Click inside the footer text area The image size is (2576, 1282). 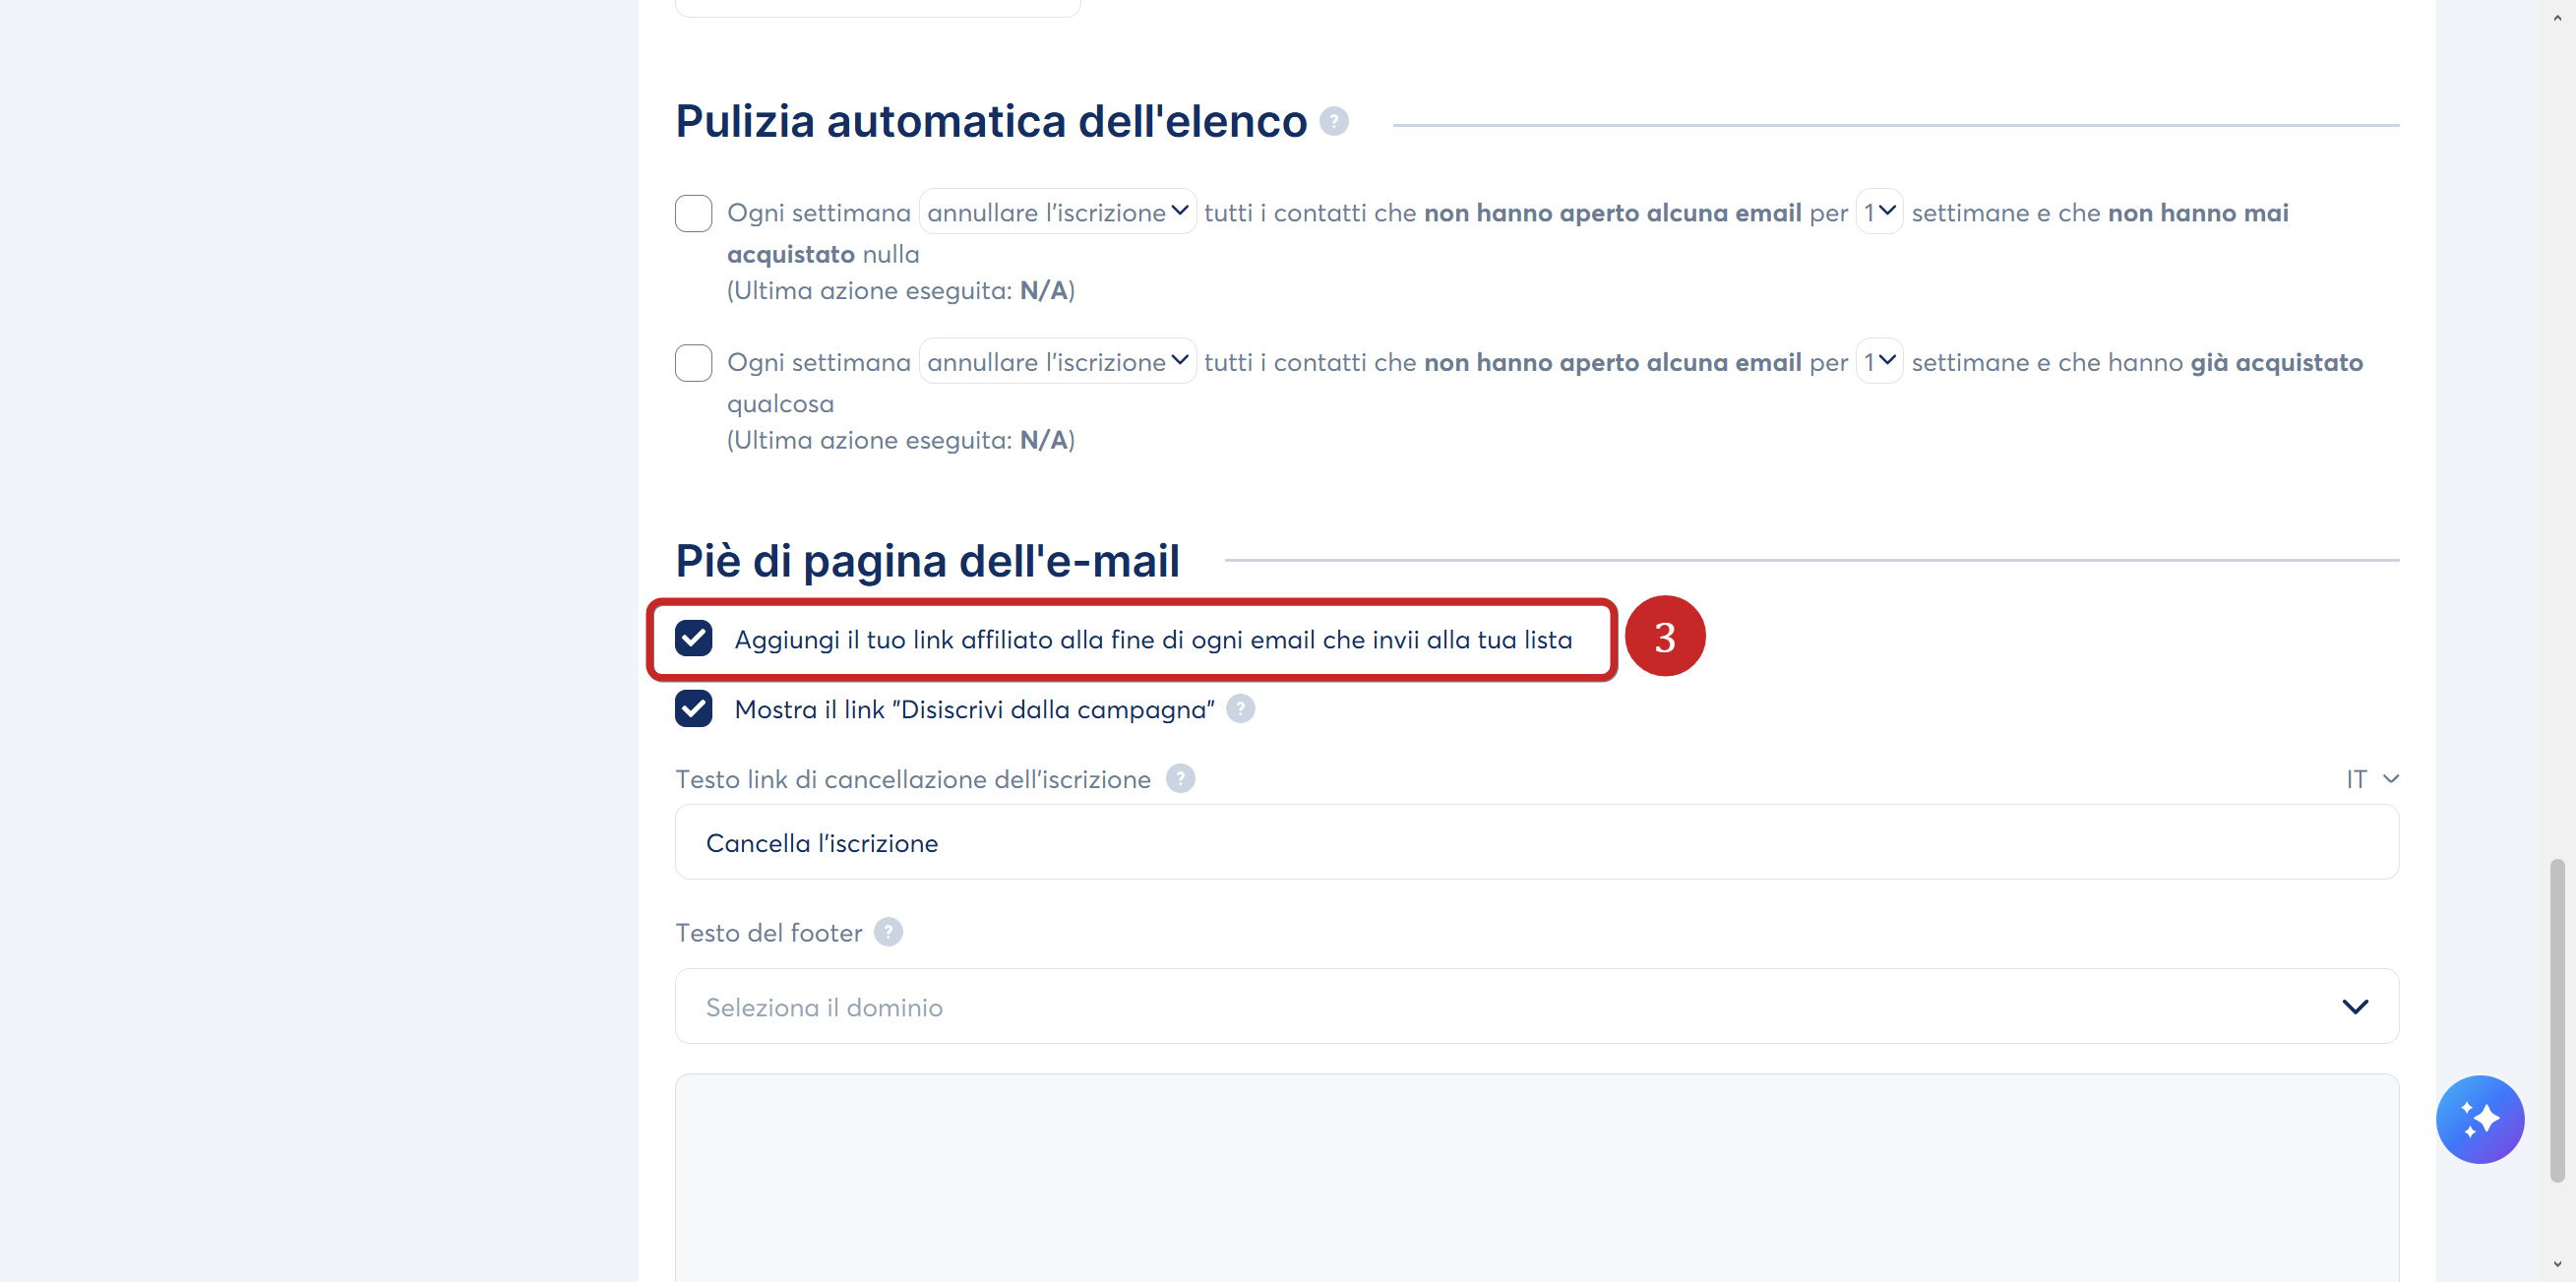[1536, 1178]
